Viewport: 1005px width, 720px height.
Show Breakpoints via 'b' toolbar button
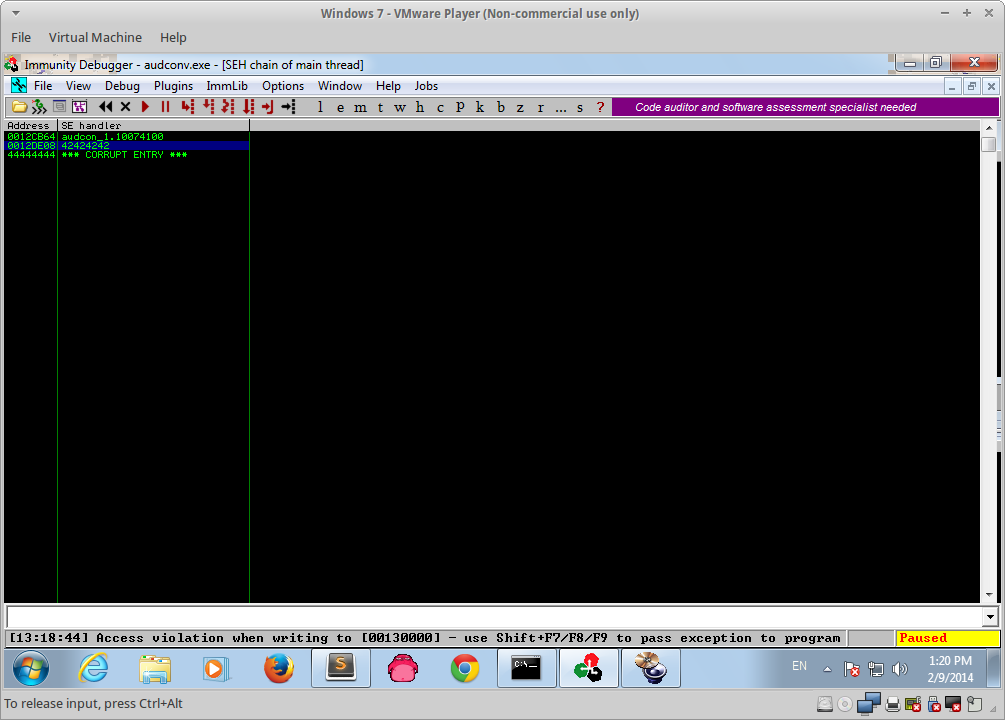point(501,107)
